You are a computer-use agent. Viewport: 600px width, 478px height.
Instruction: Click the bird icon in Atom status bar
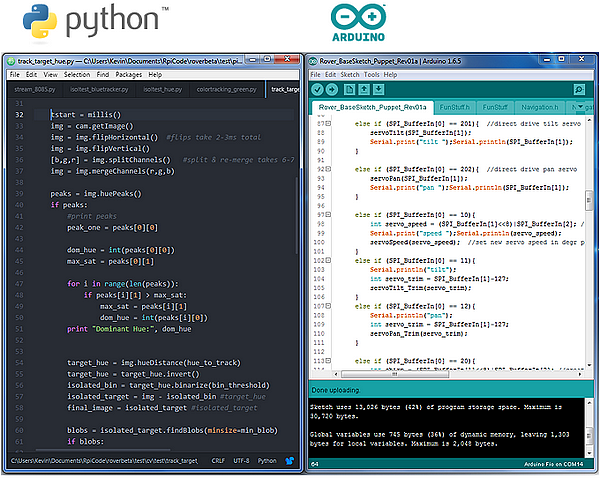point(290,461)
